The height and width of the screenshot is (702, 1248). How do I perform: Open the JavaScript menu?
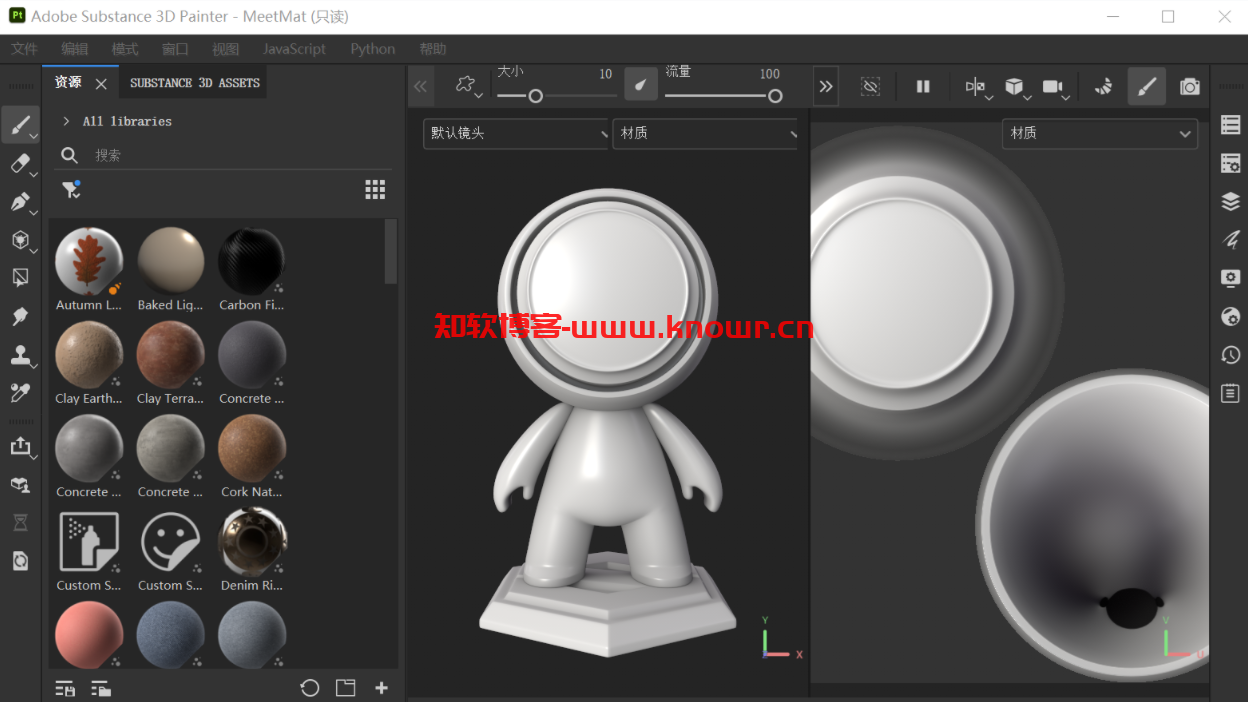coord(294,49)
